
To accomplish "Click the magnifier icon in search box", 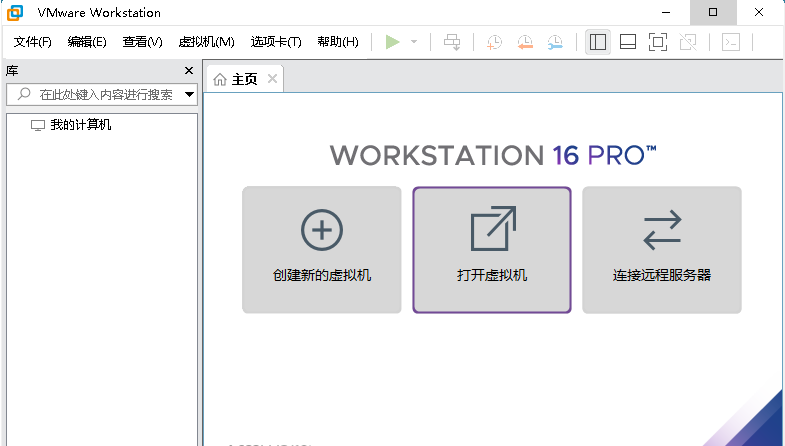I will [24, 94].
